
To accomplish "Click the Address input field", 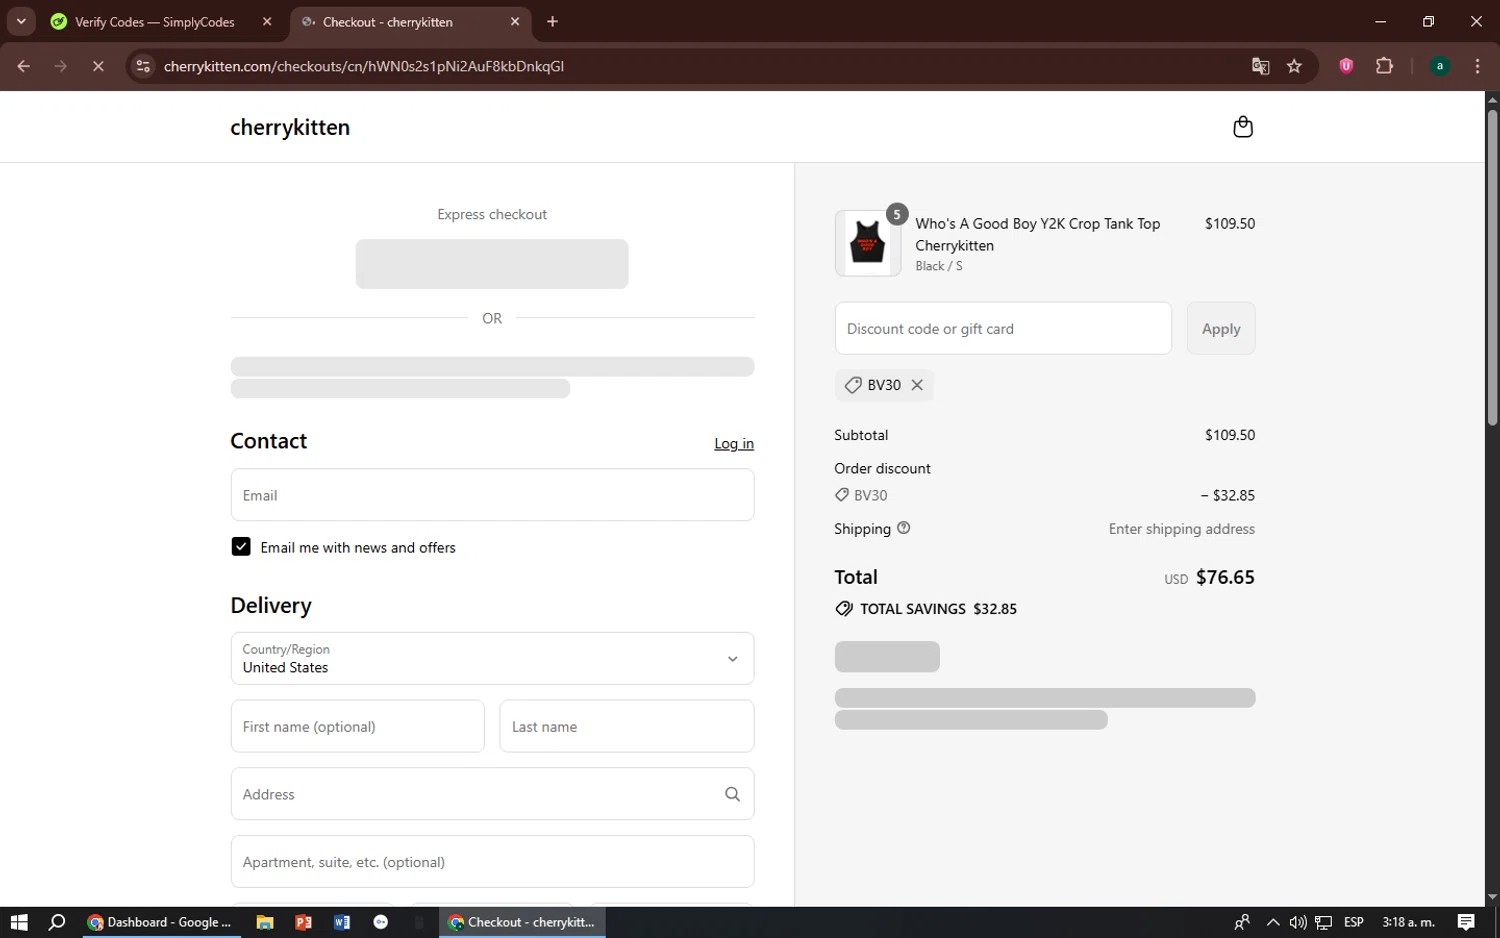I will 492,794.
